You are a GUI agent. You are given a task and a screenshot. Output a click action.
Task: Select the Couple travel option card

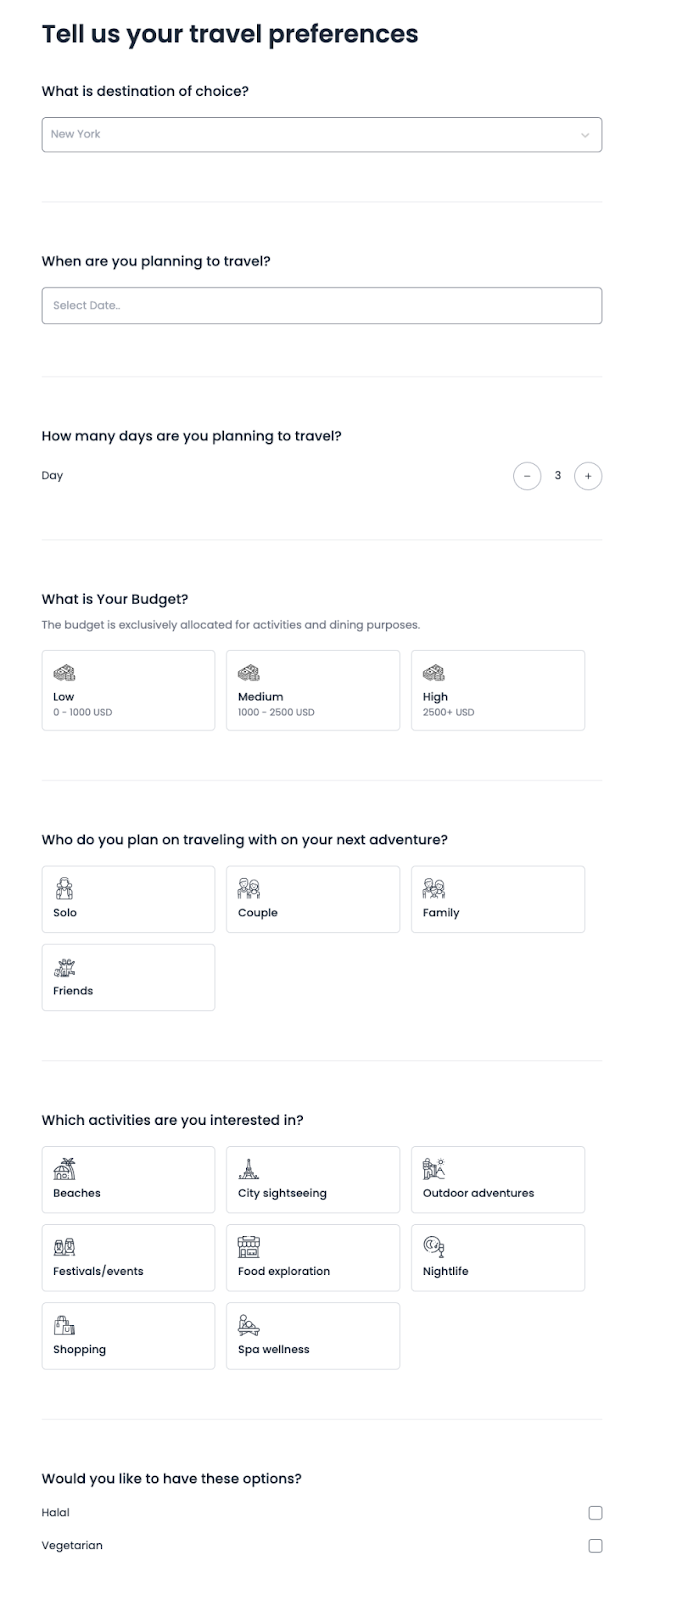pyautogui.click(x=313, y=899)
